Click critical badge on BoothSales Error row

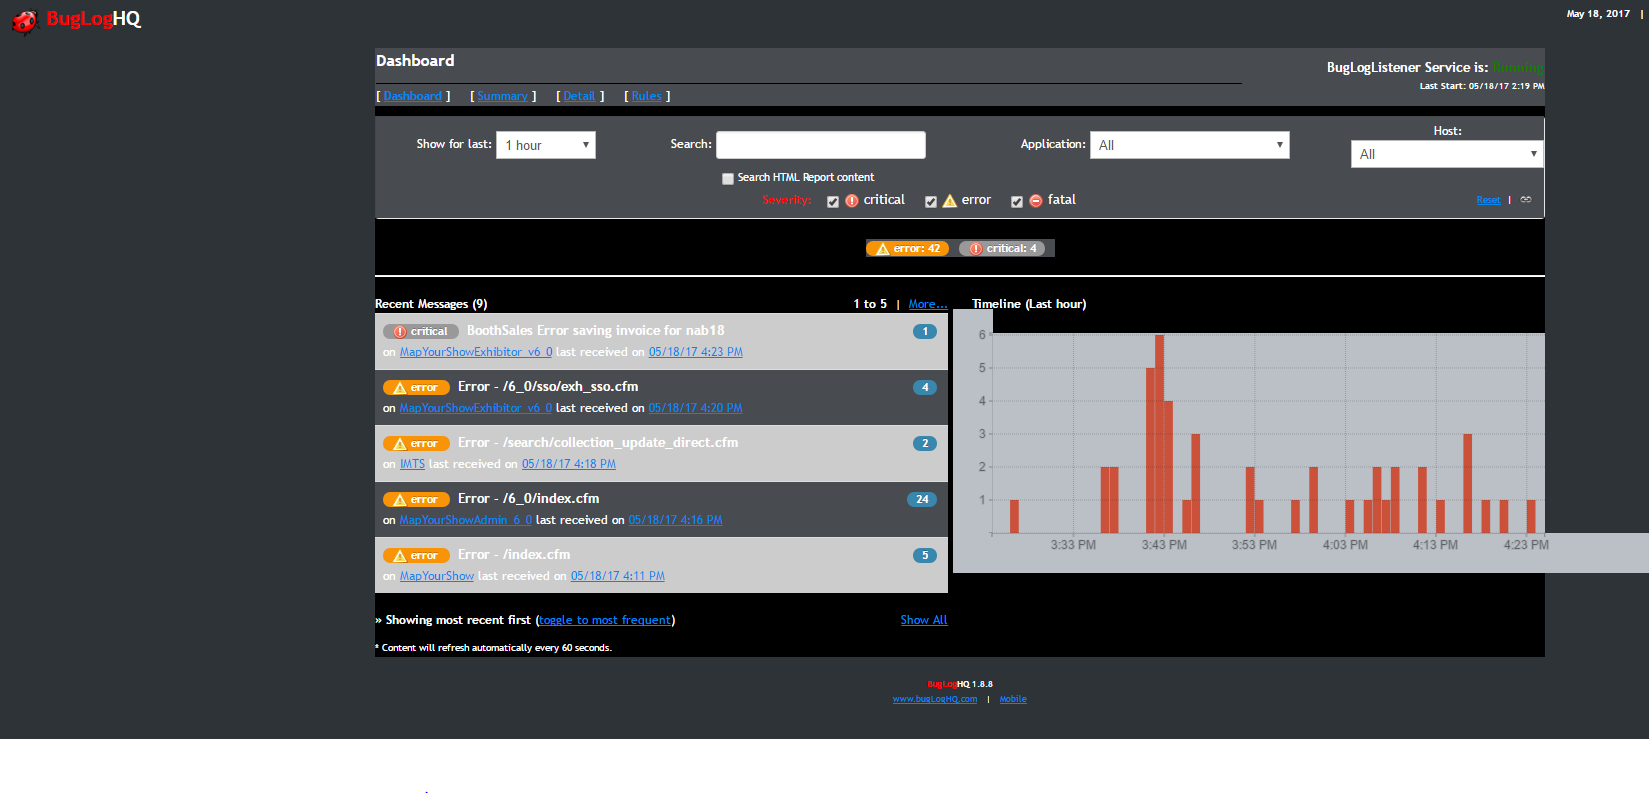(420, 331)
